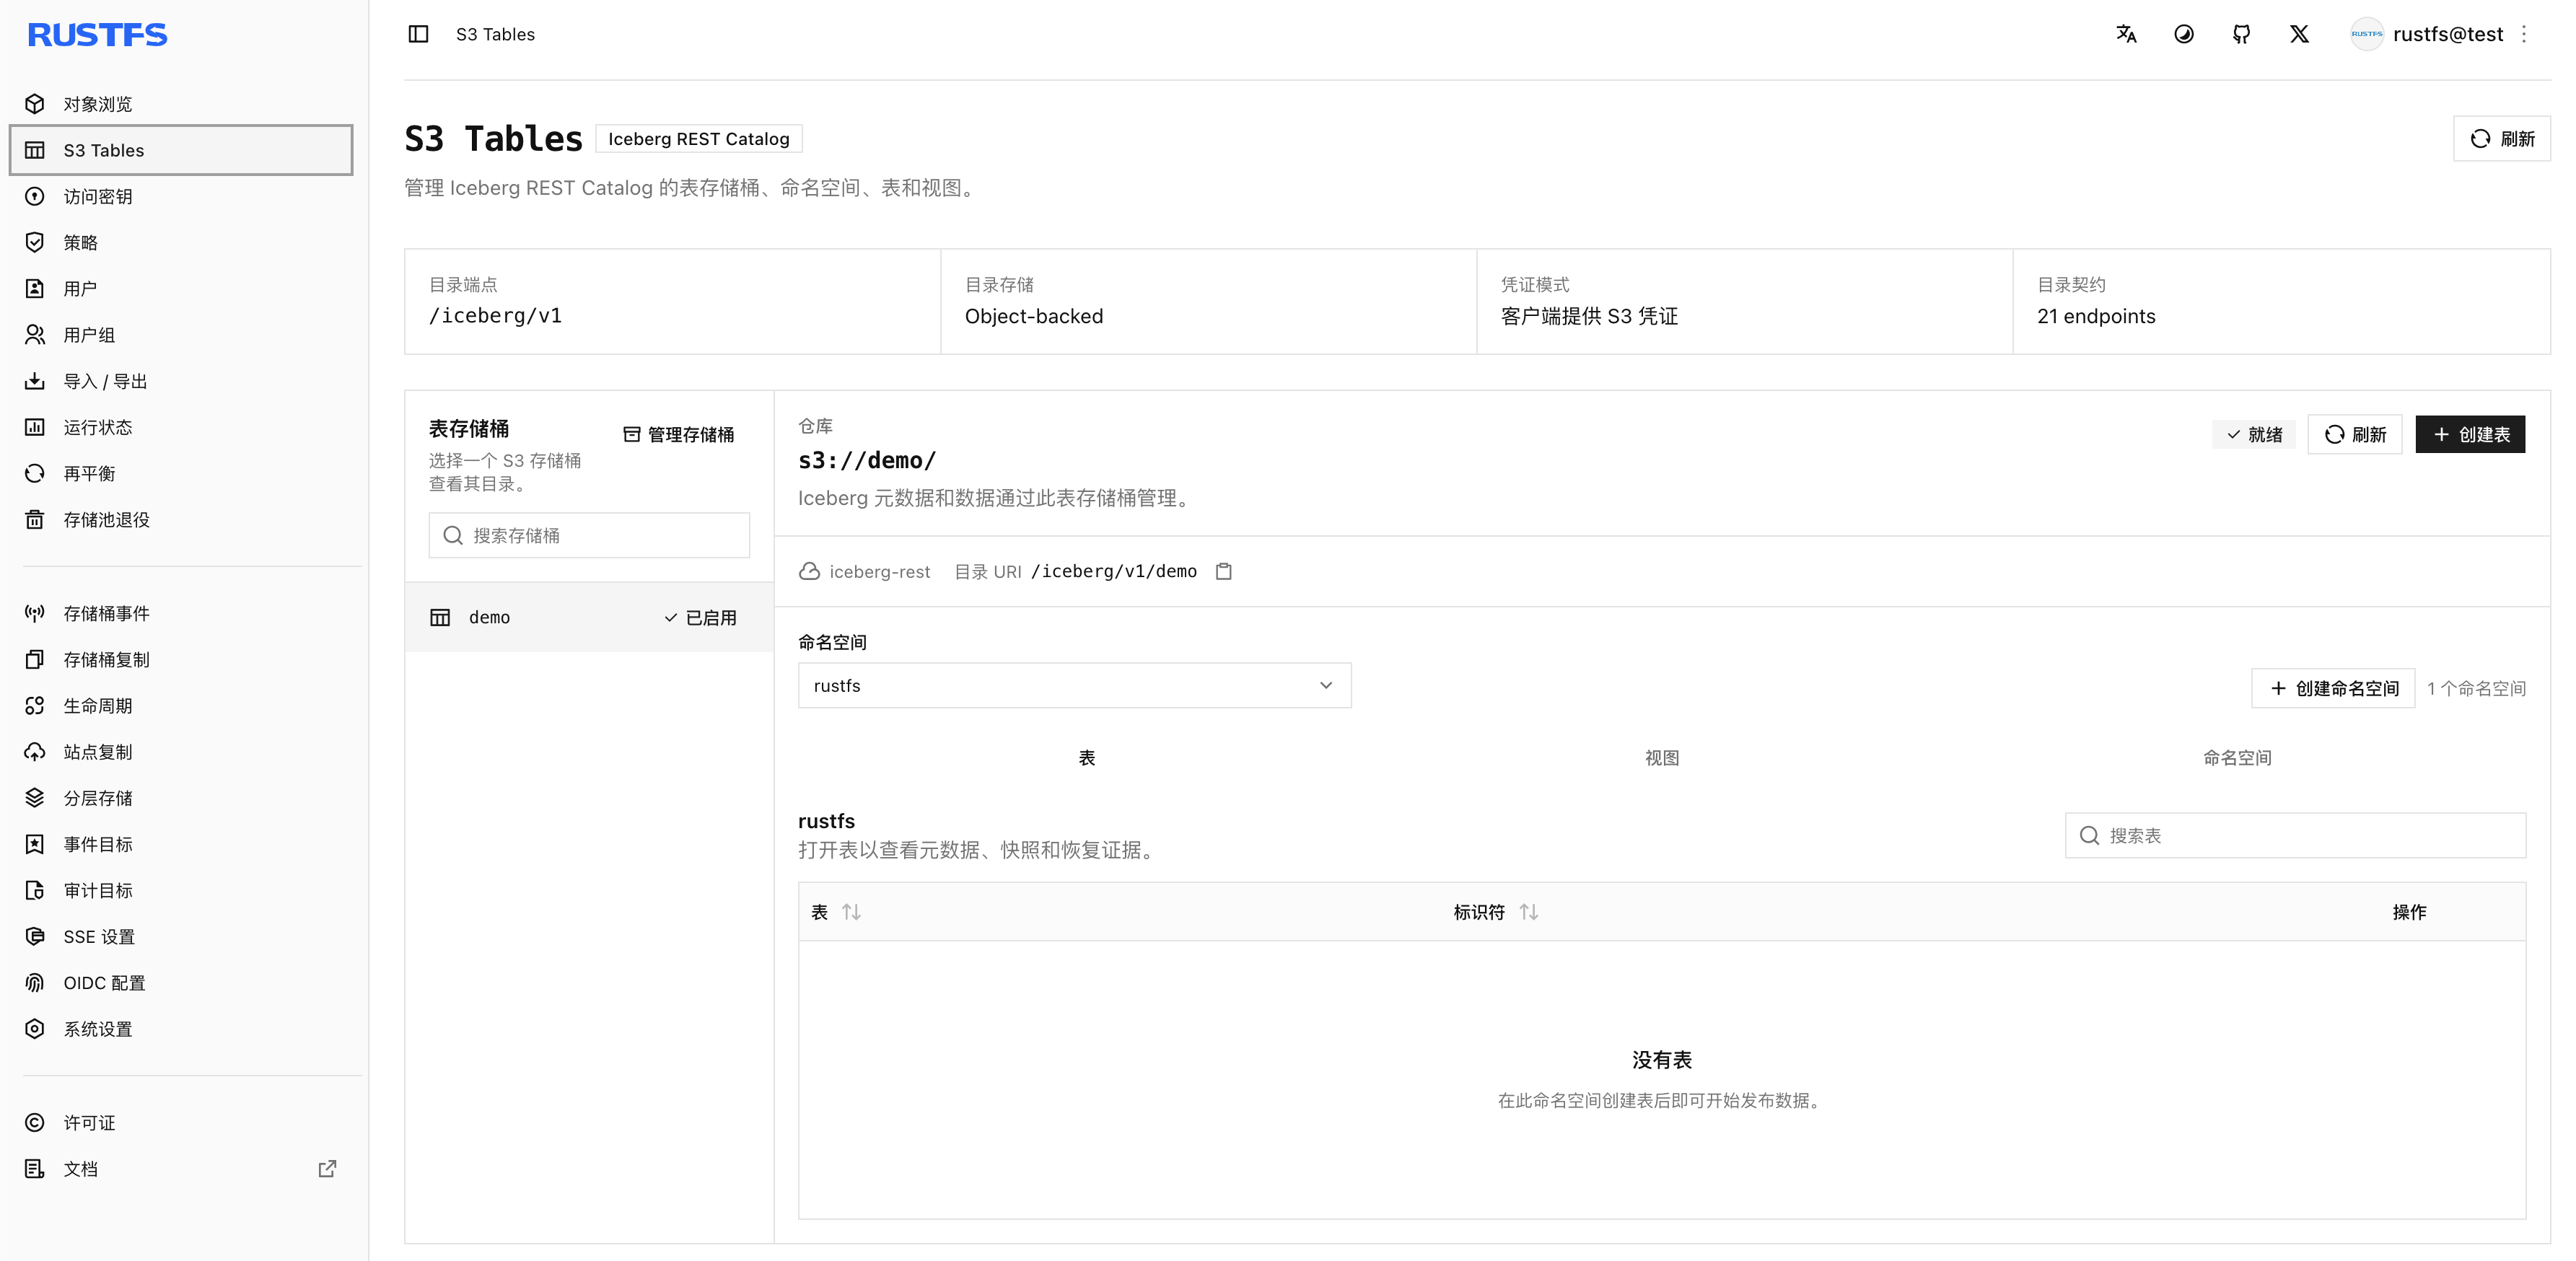This screenshot has width=2576, height=1261.
Task: Click the 存储池退役 trash icon
Action: click(35, 519)
